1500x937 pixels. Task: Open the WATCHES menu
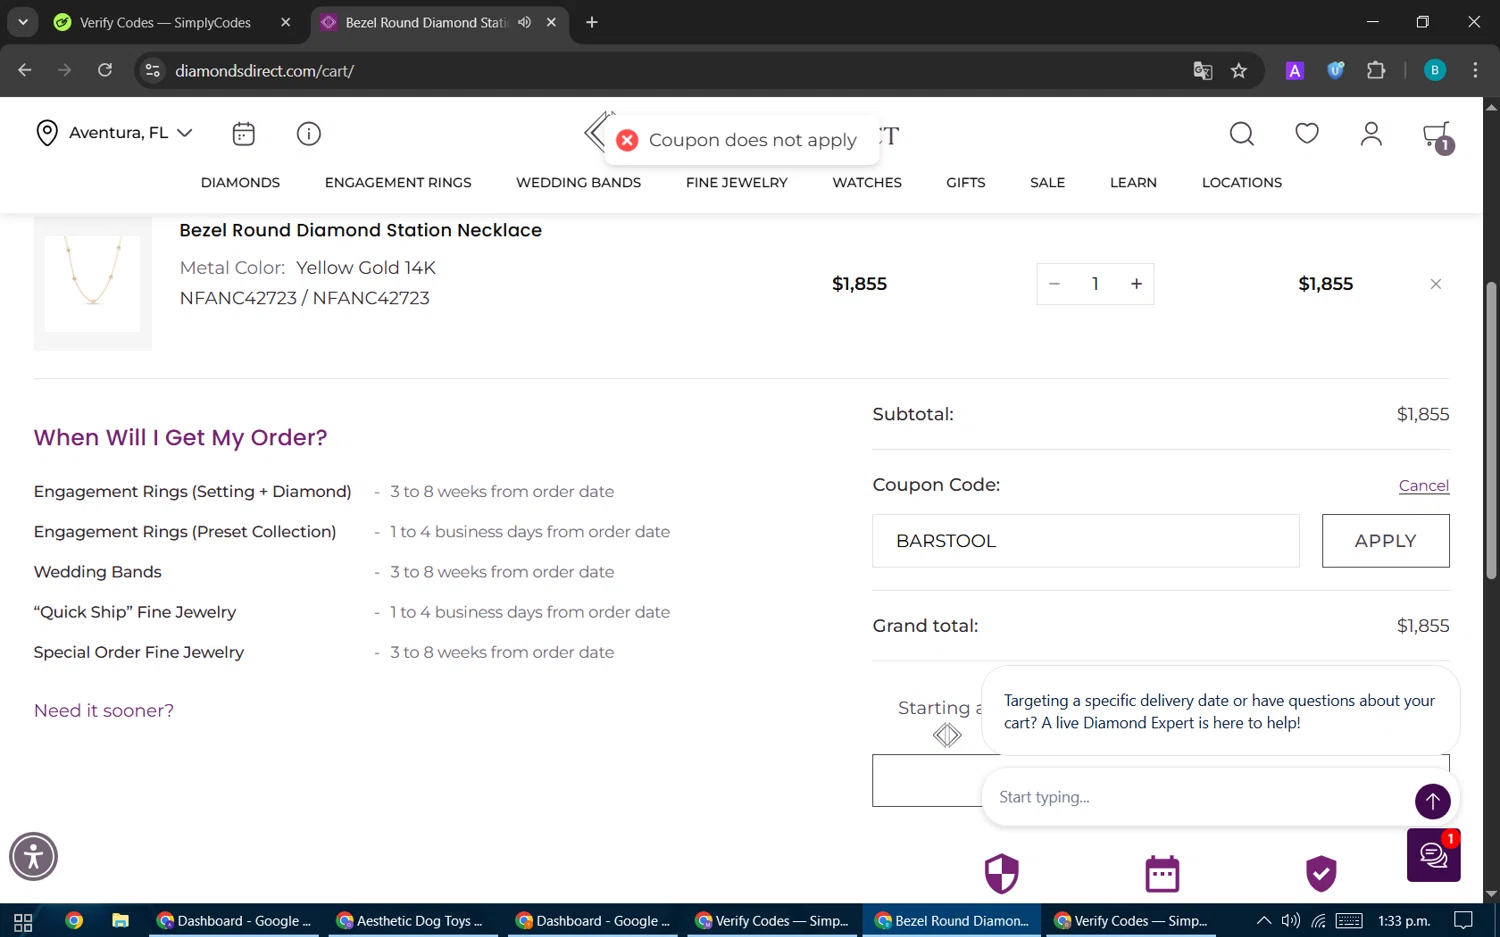(x=867, y=182)
